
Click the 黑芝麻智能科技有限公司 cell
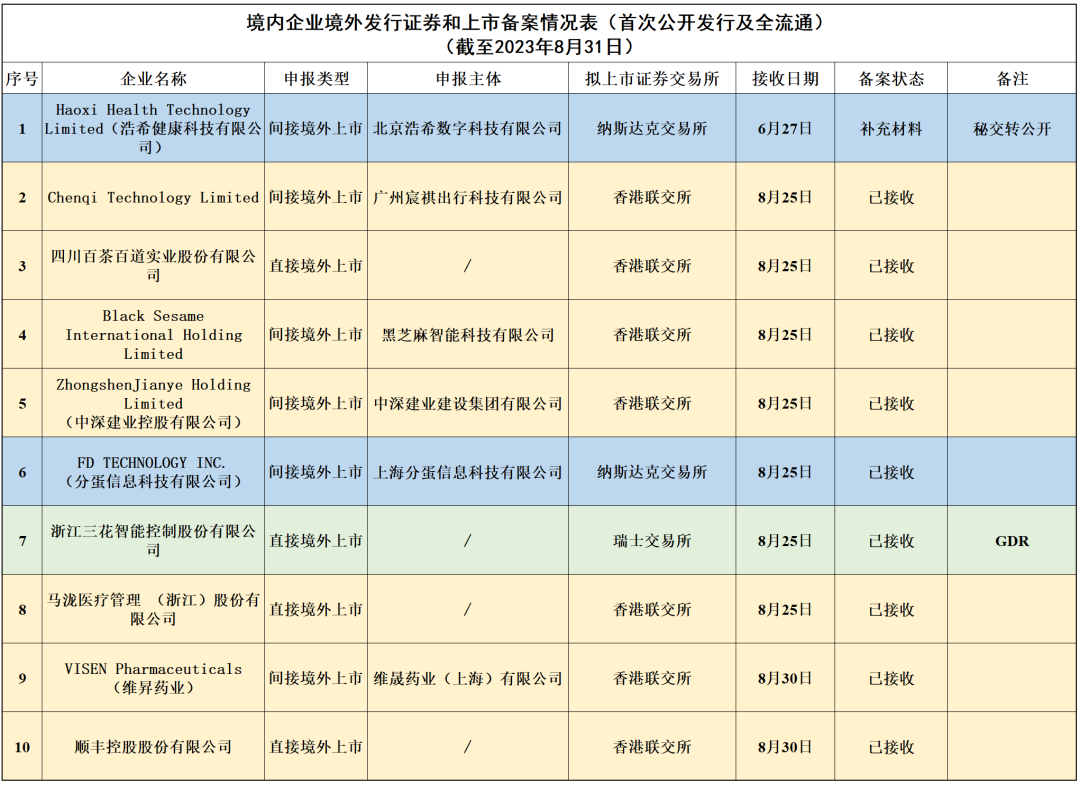coord(468,335)
